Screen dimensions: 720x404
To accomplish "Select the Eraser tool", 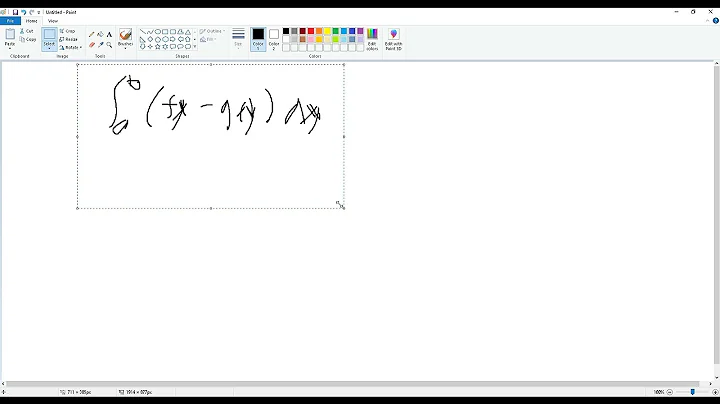I will (x=92, y=45).
